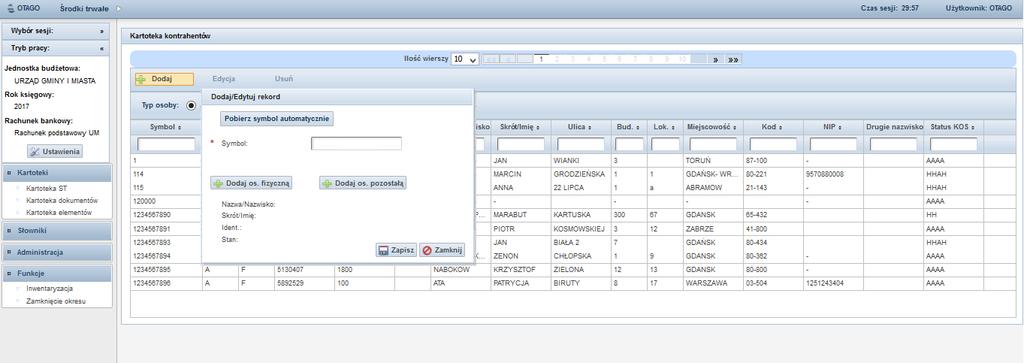
Task: Focus the NIP filter field
Action: pyautogui.click(x=833, y=144)
